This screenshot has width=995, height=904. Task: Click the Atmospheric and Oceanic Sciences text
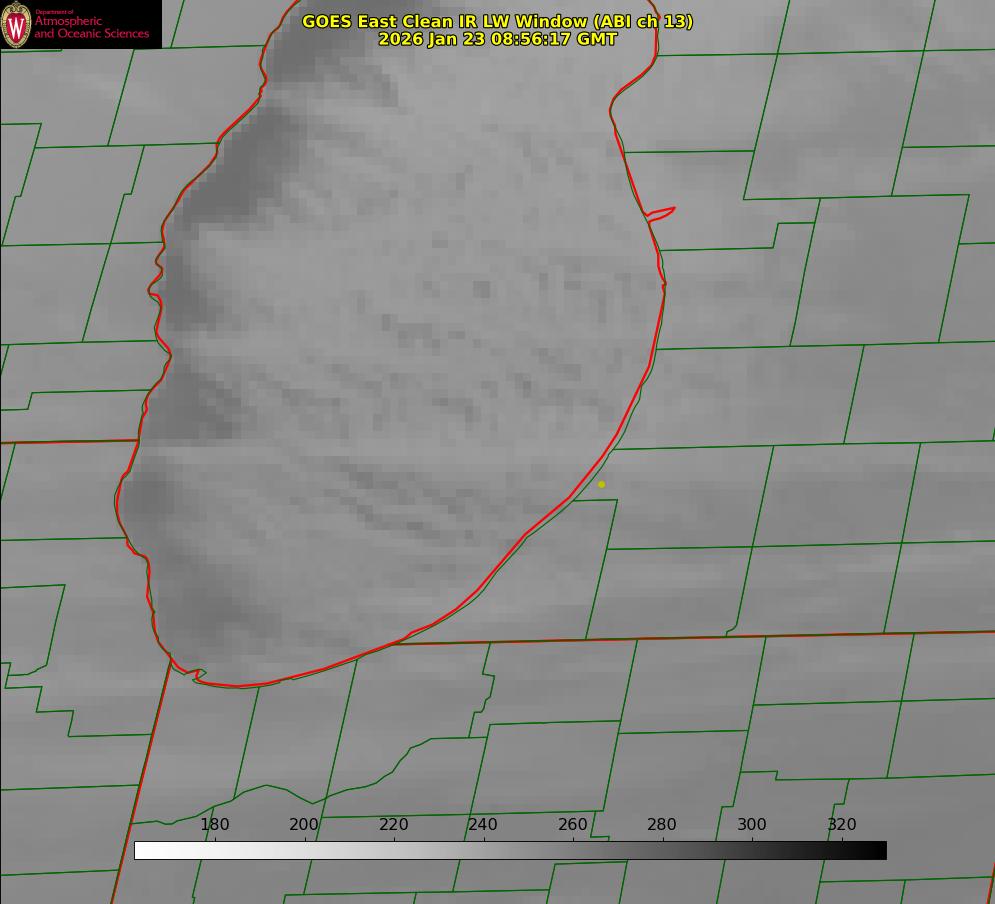point(91,27)
